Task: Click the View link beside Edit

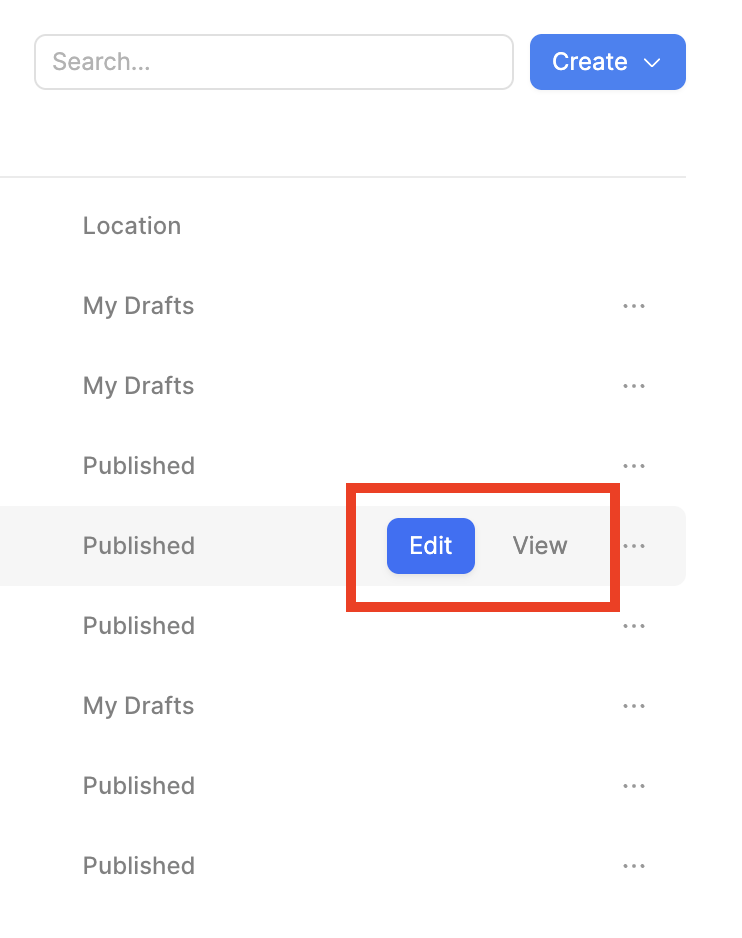Action: pyautogui.click(x=540, y=546)
